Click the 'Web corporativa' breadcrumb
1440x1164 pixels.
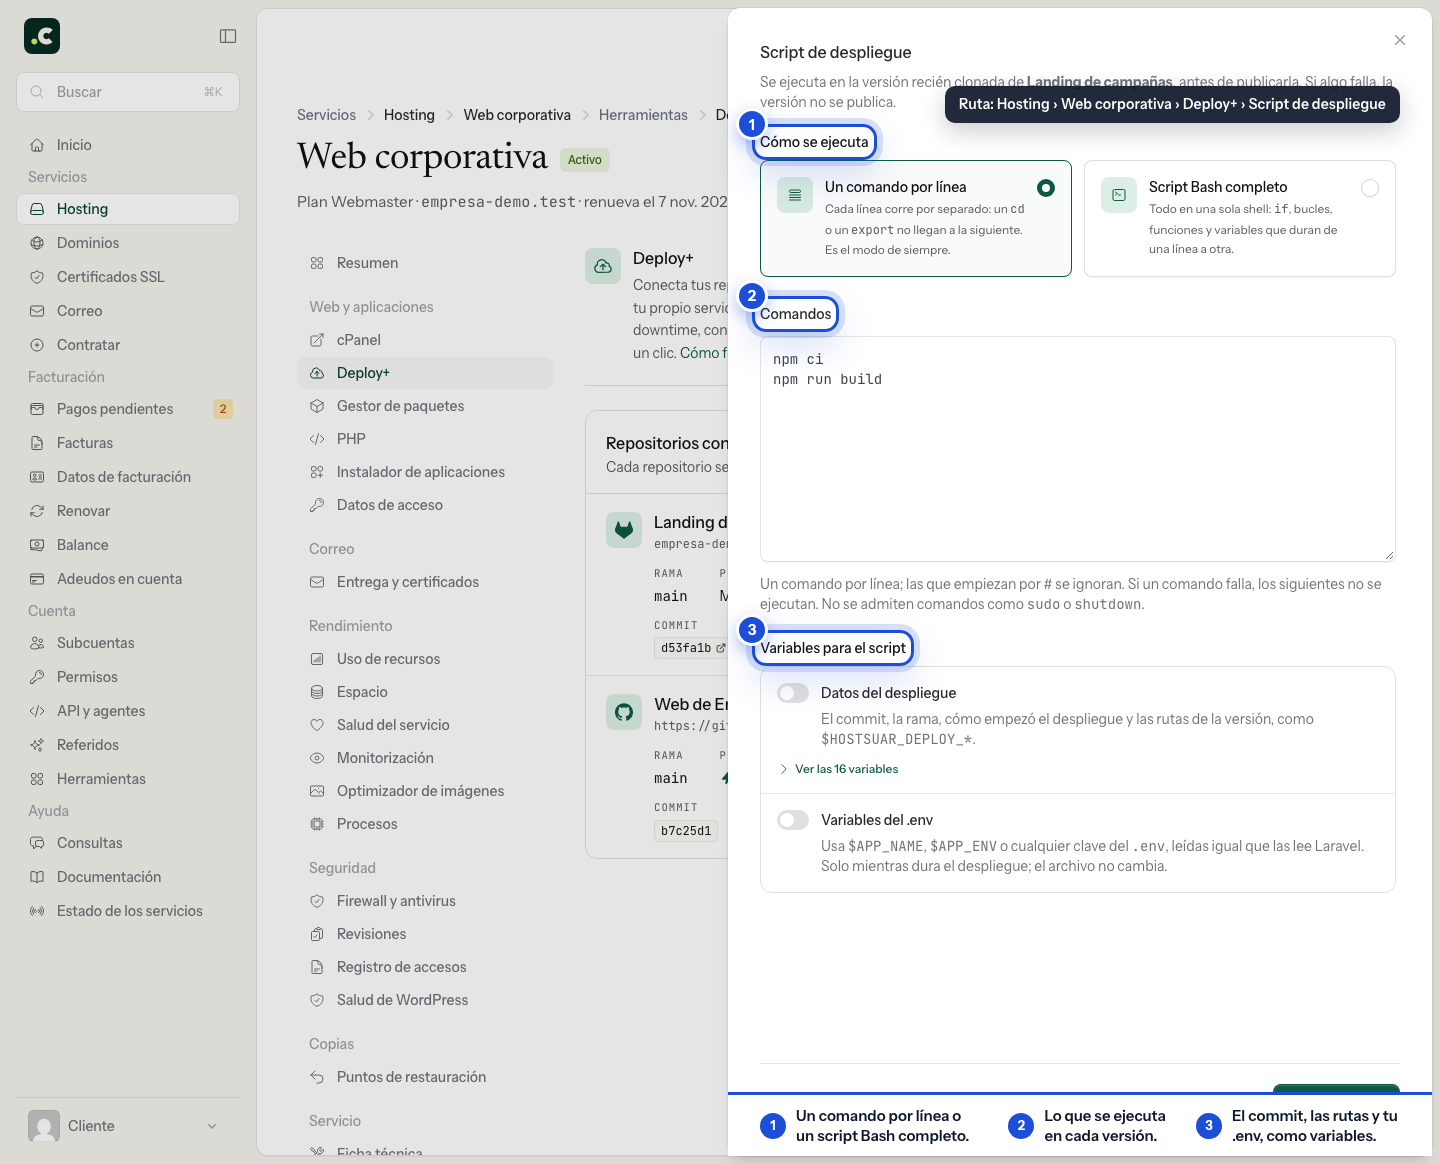[517, 115]
